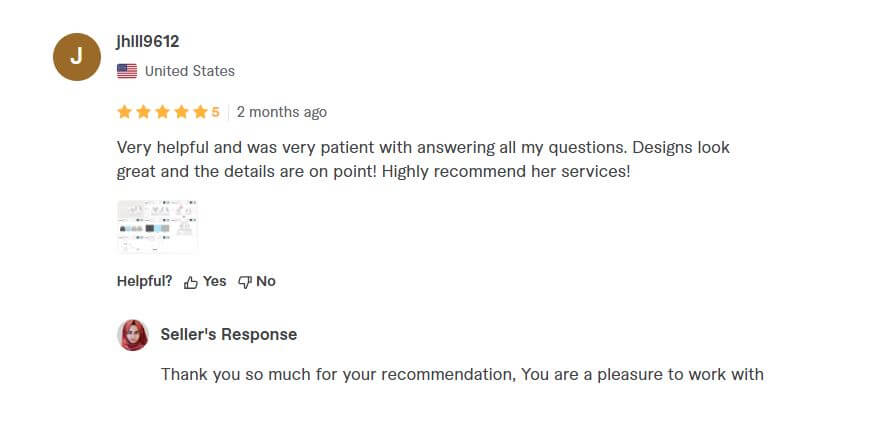Image resolution: width=873 pixels, height=427 pixels.
Task: Click the '2 months ago' timestamp
Action: (x=282, y=112)
